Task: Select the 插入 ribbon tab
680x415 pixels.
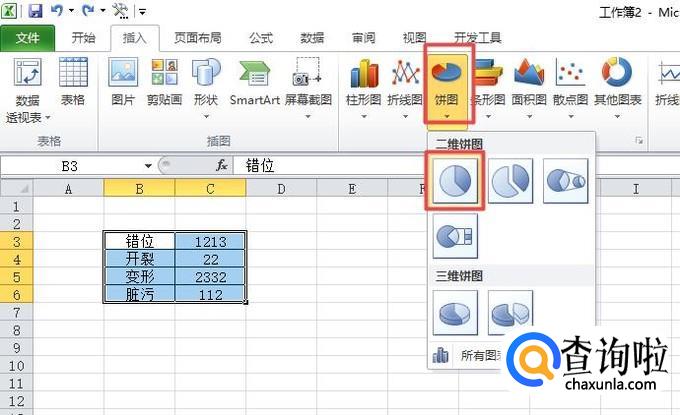Action: (135, 38)
